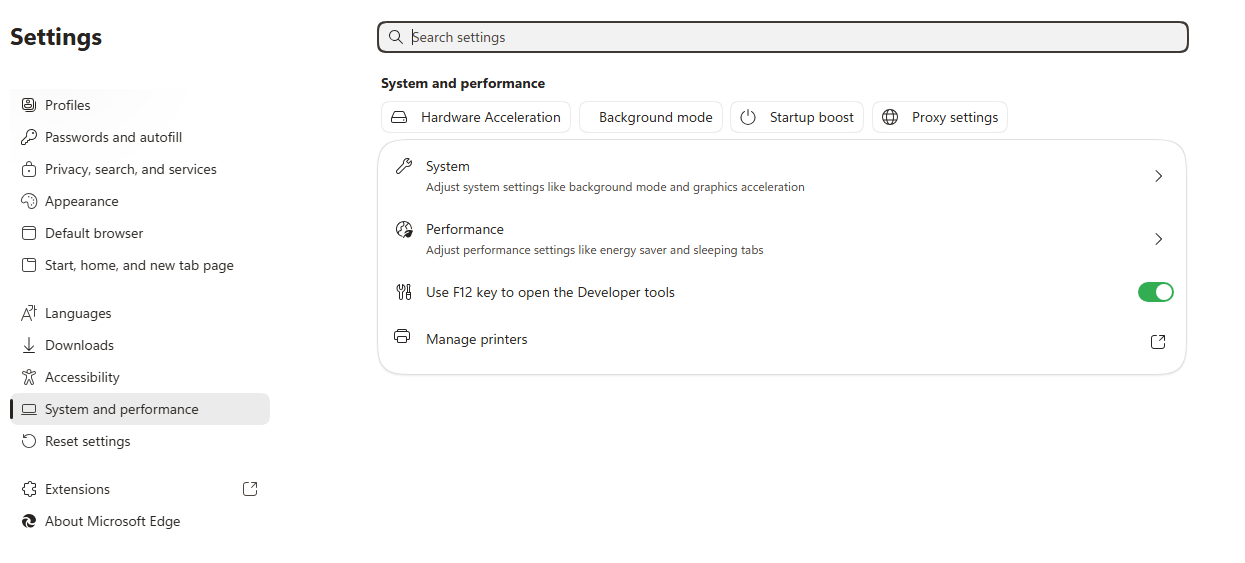Click the printer icon beside Manage printers
This screenshot has width=1245, height=563.
click(x=403, y=336)
